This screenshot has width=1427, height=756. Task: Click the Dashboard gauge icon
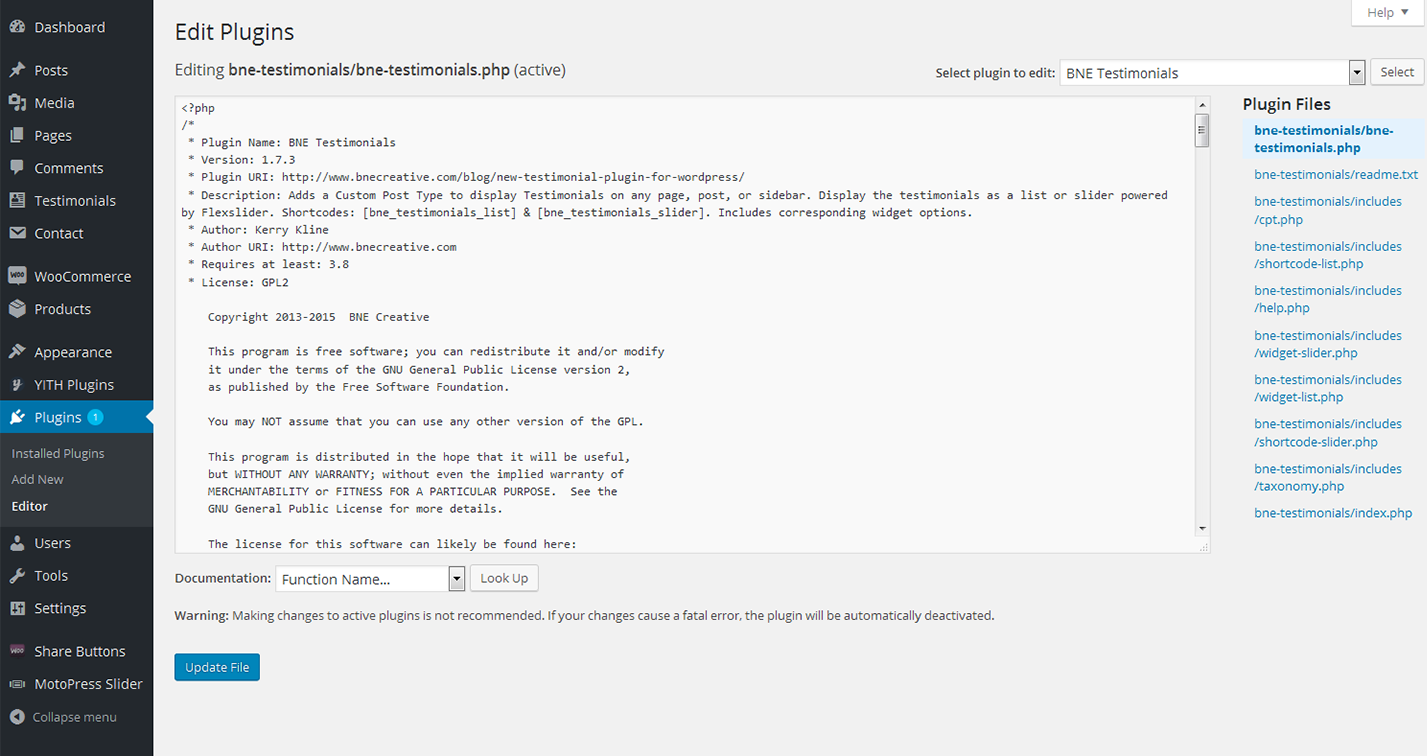click(x=17, y=27)
